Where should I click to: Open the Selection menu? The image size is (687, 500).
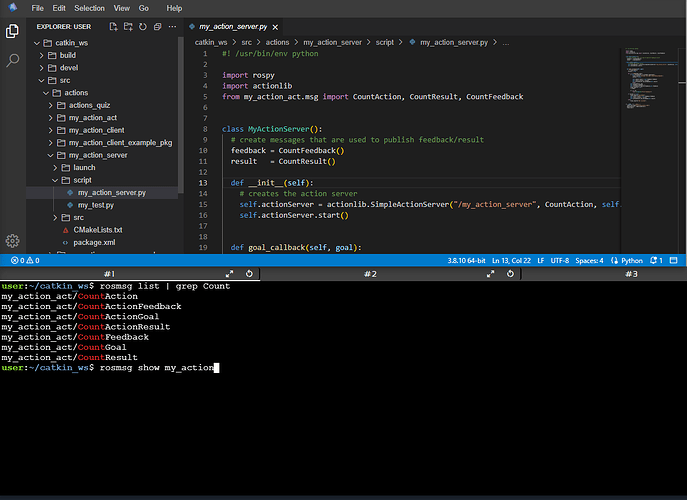coord(89,8)
